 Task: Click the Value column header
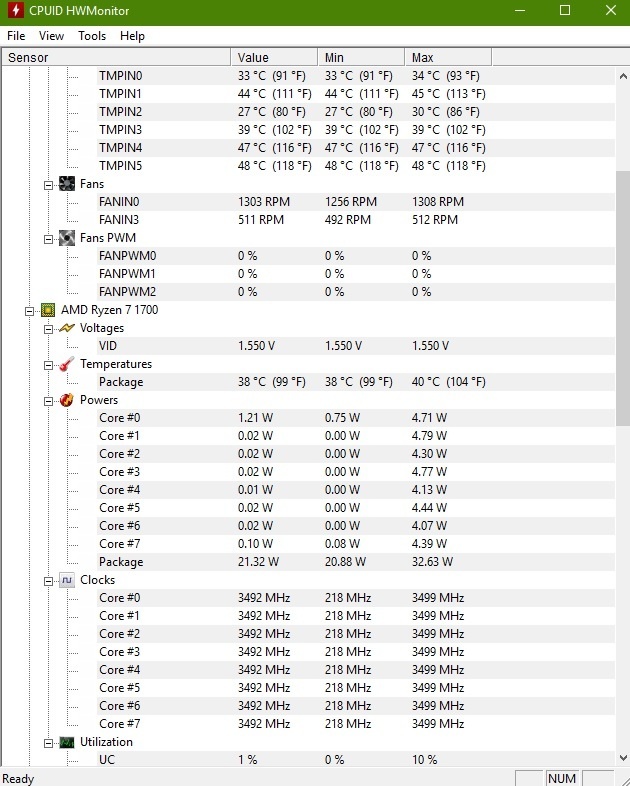tap(273, 57)
